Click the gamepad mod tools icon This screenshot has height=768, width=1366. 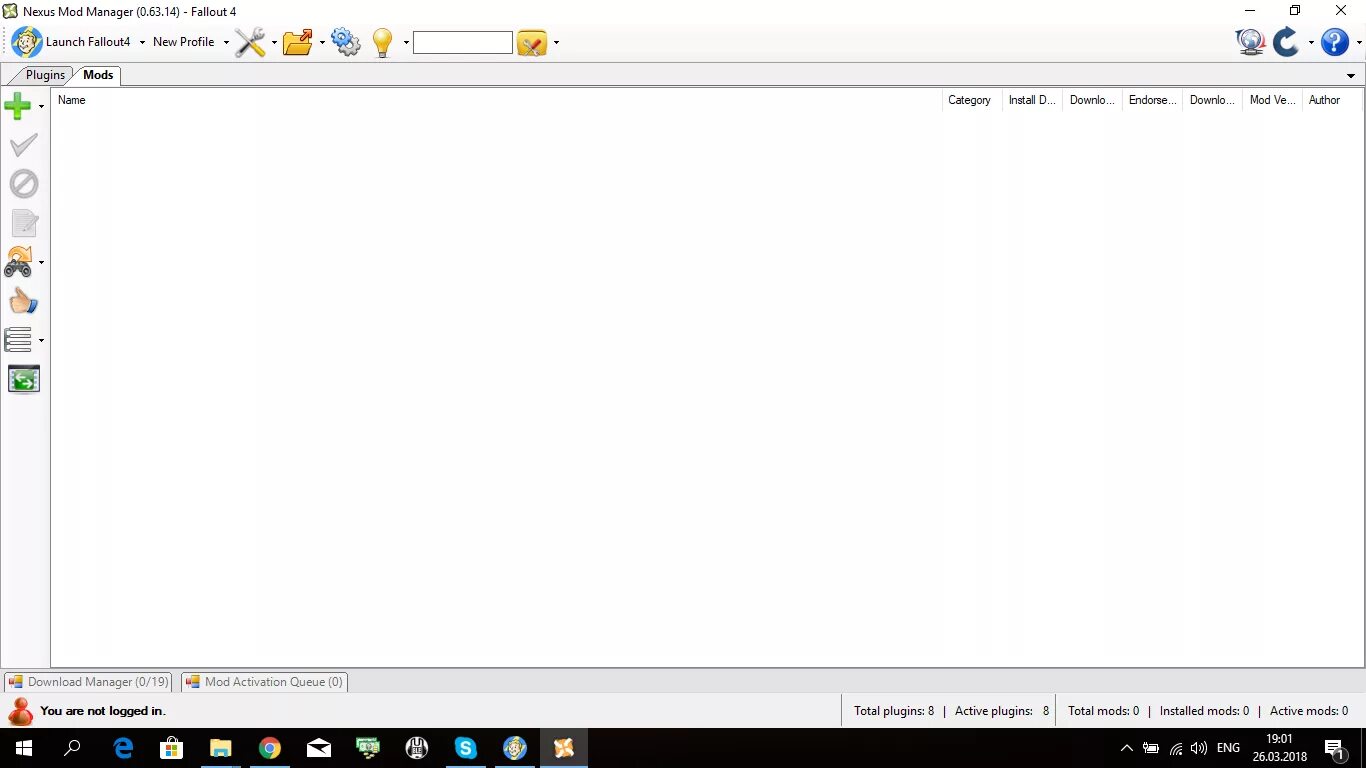tap(18, 262)
